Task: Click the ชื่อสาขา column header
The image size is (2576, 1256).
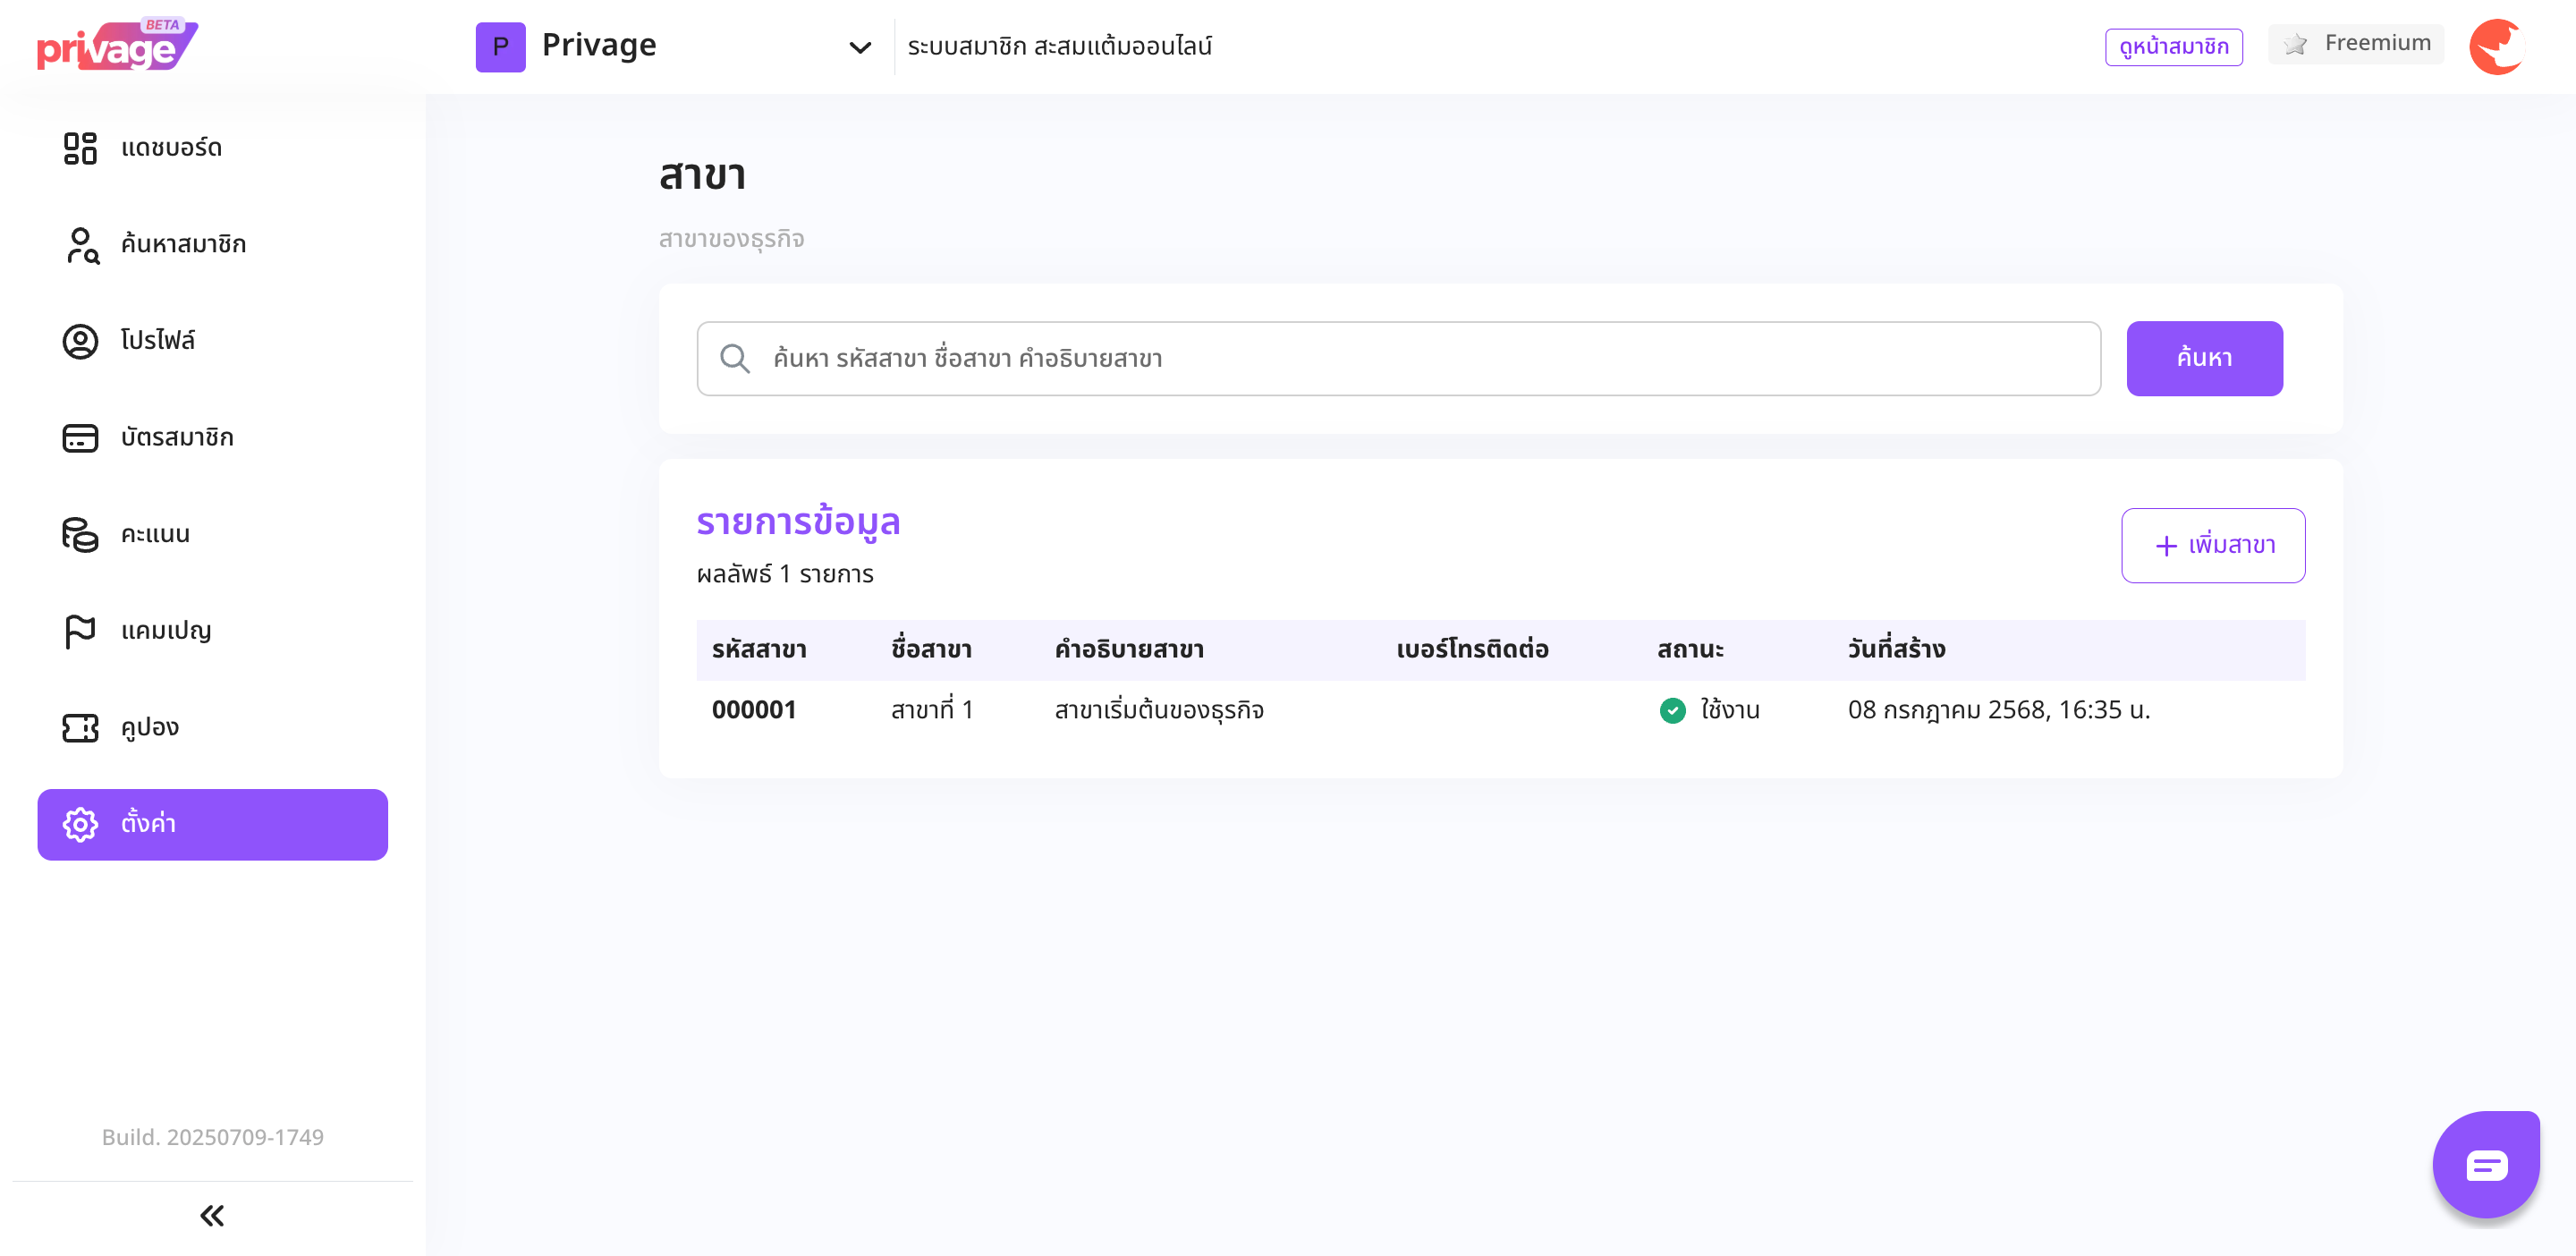Action: (931, 650)
